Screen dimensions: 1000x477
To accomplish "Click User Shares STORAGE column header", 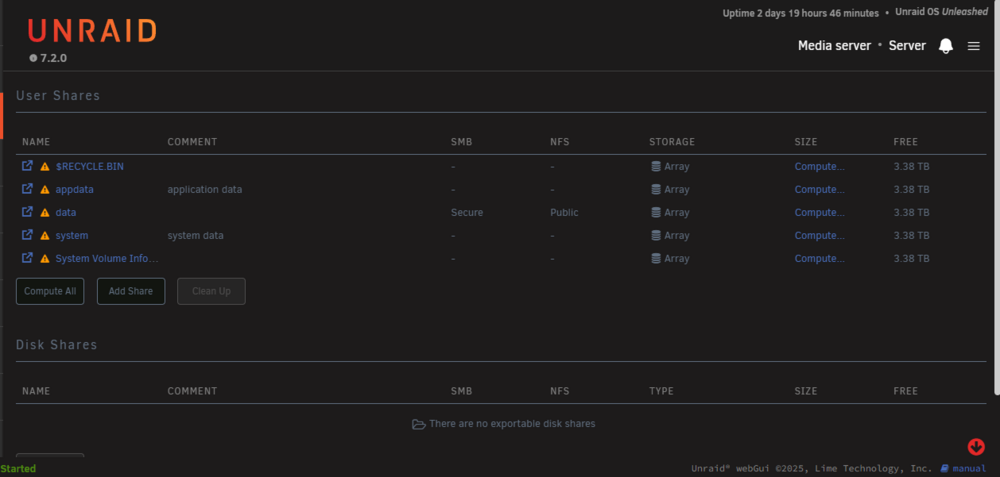I will point(672,142).
